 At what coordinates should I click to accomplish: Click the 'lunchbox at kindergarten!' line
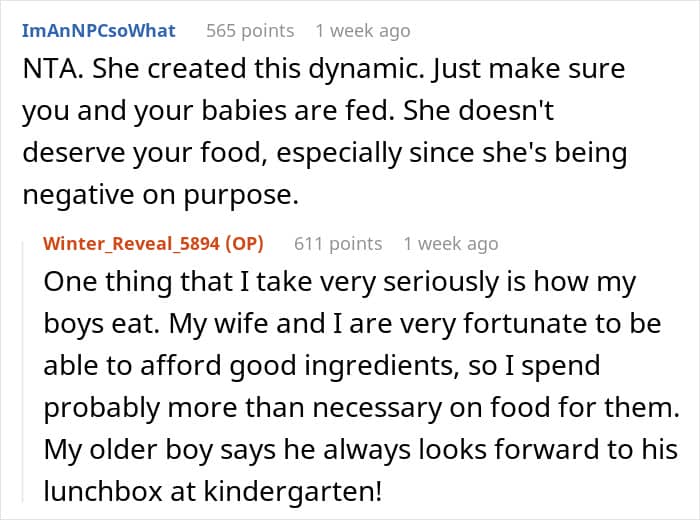[x=212, y=491]
